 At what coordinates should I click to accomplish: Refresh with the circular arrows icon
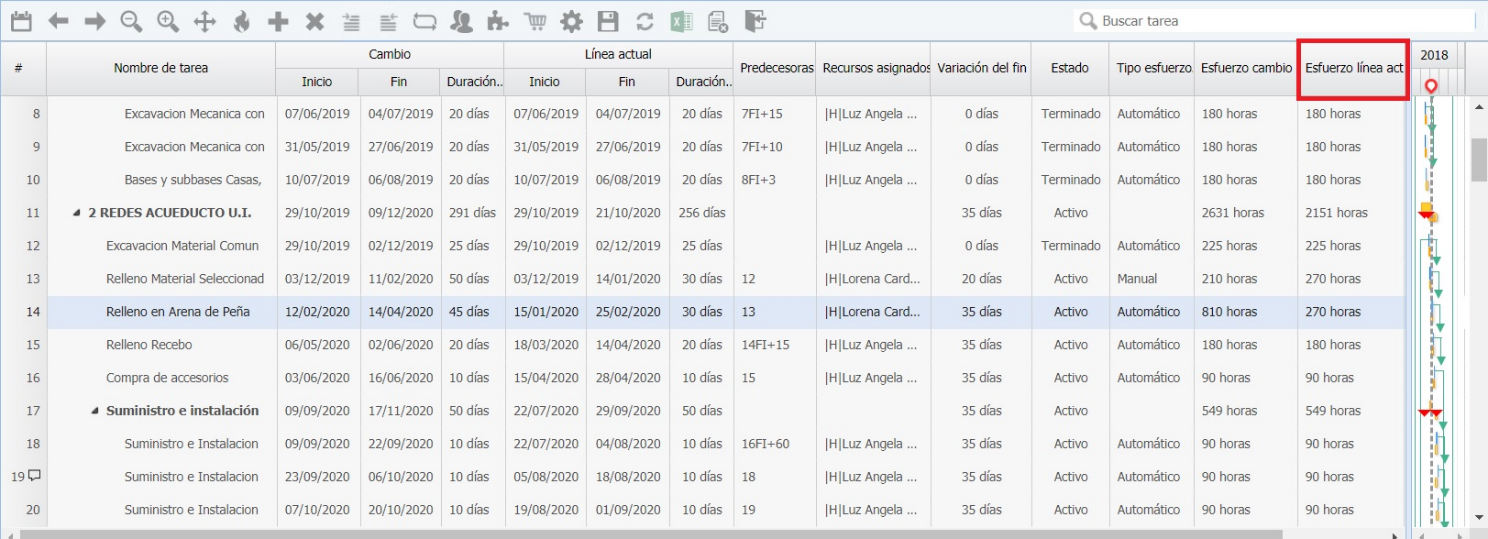[644, 20]
